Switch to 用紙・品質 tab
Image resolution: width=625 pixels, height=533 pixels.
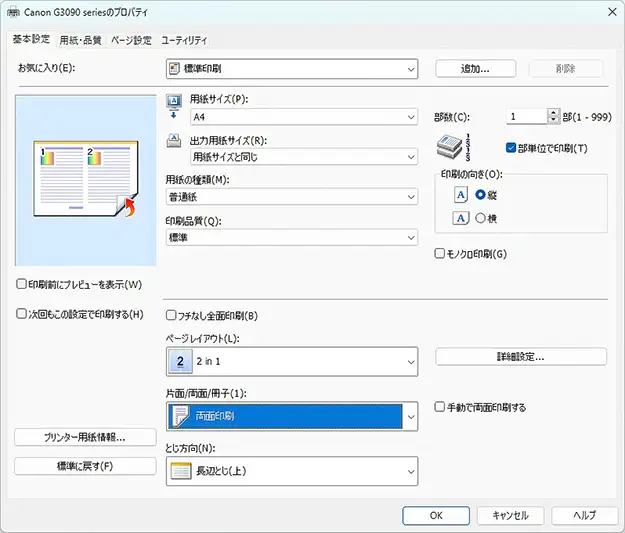pyautogui.click(x=81, y=40)
